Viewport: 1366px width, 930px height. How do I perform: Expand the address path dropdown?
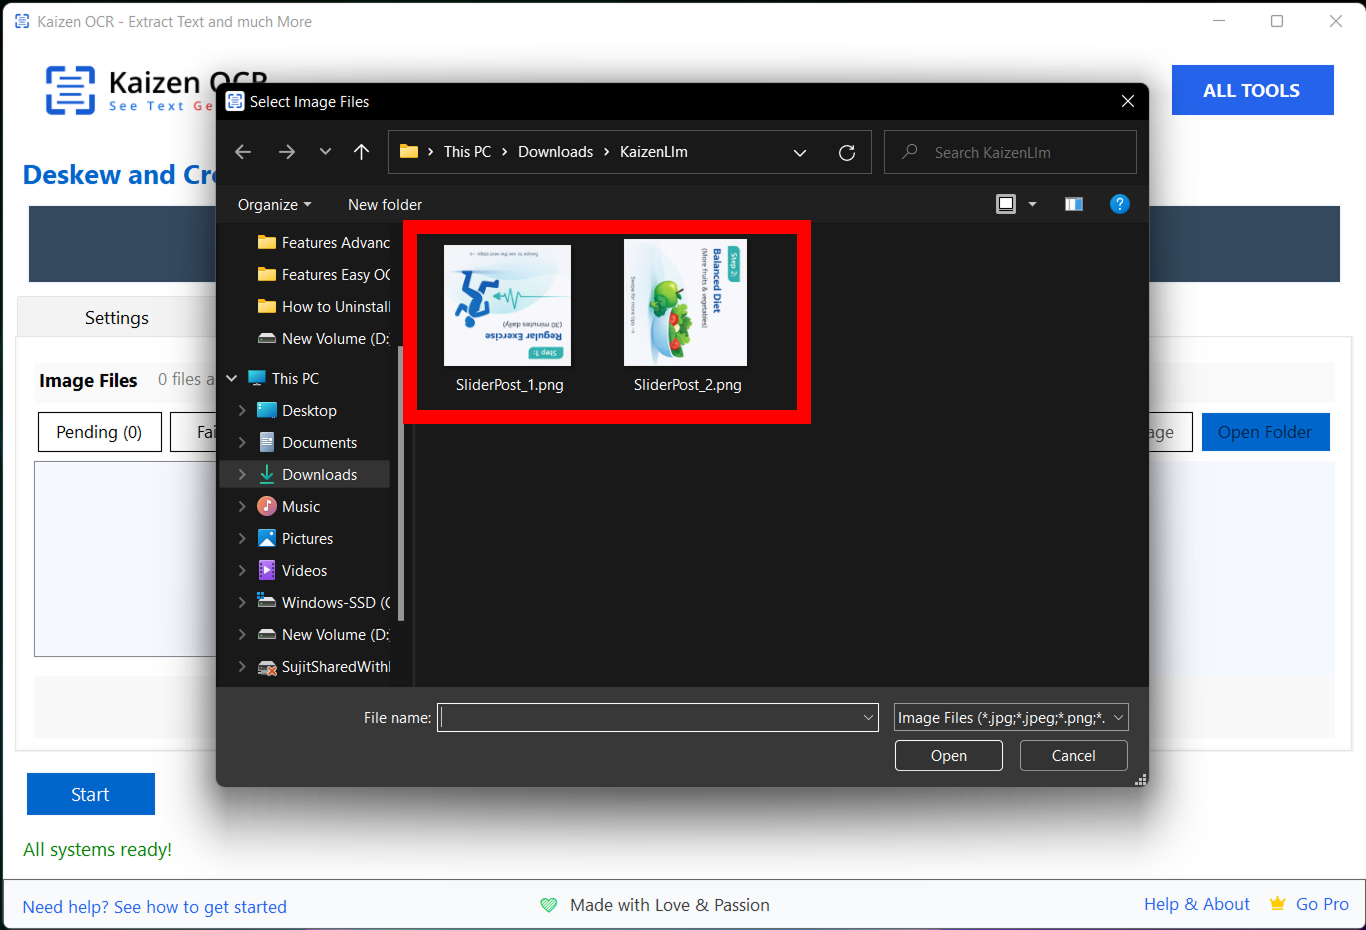pos(800,153)
